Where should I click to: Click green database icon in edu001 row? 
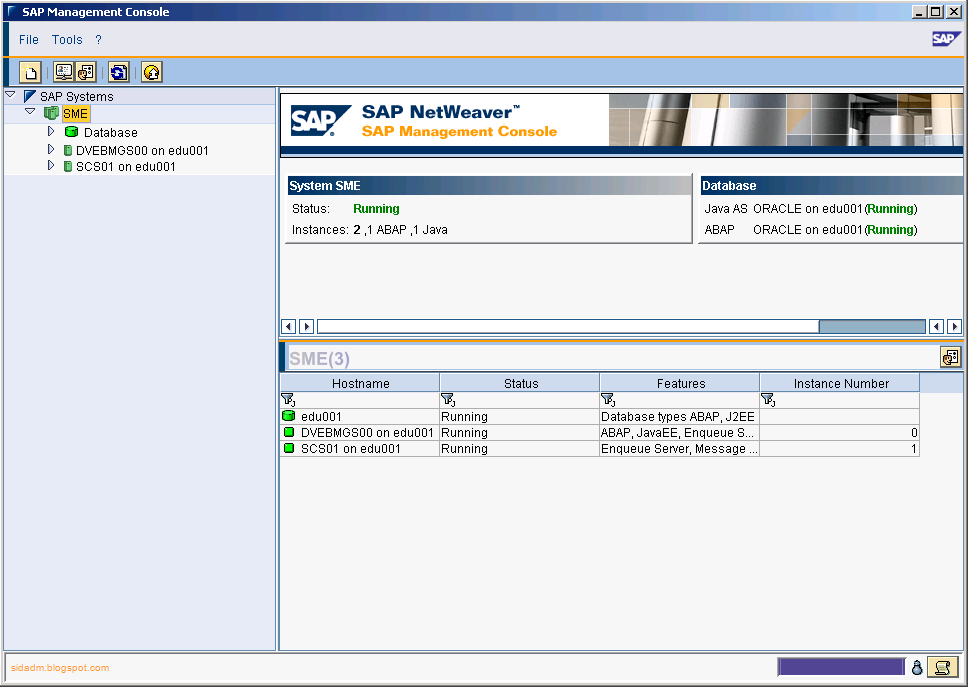pyautogui.click(x=288, y=416)
